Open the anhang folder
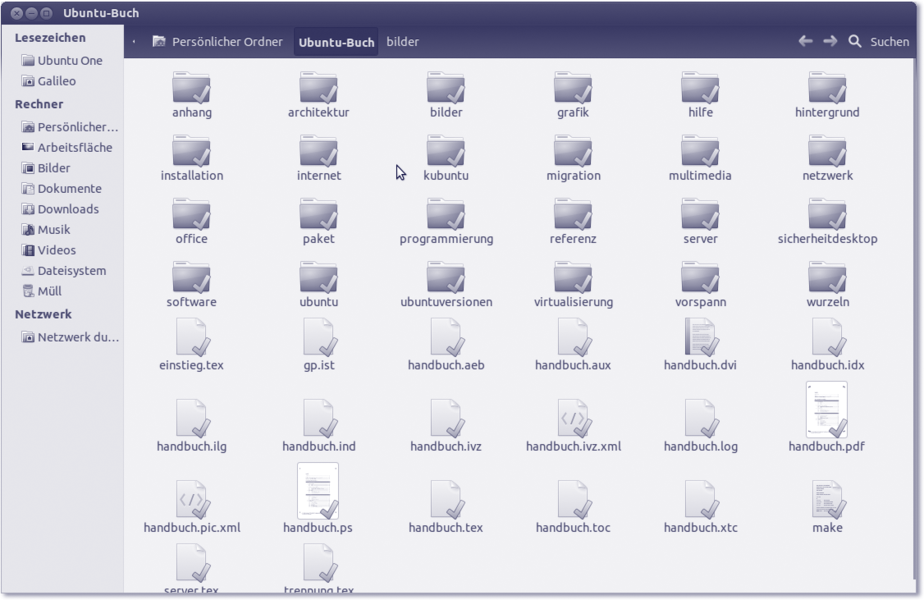Viewport: 924px width, 600px height. click(191, 89)
